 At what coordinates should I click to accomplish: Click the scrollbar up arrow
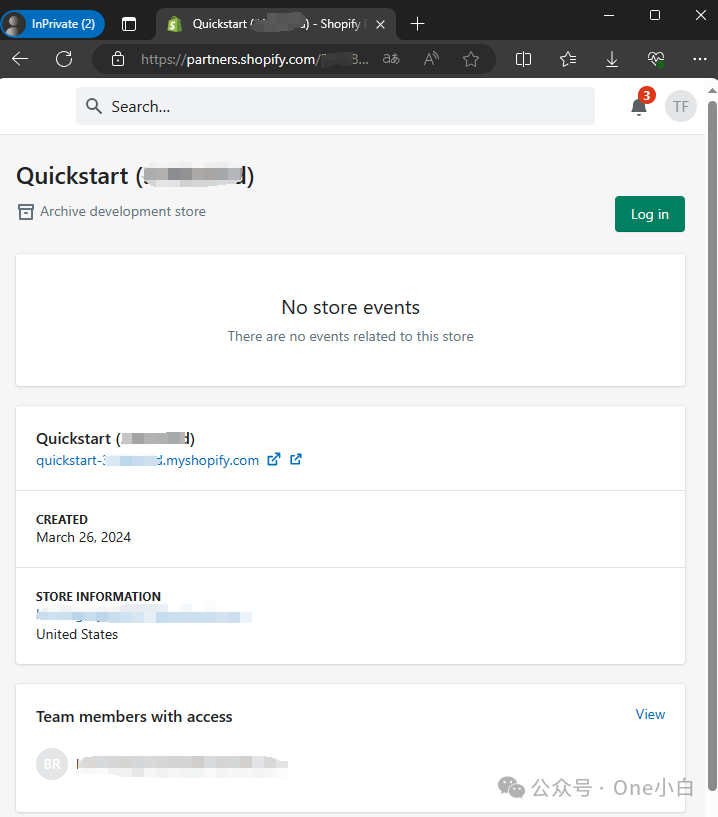coord(712,91)
